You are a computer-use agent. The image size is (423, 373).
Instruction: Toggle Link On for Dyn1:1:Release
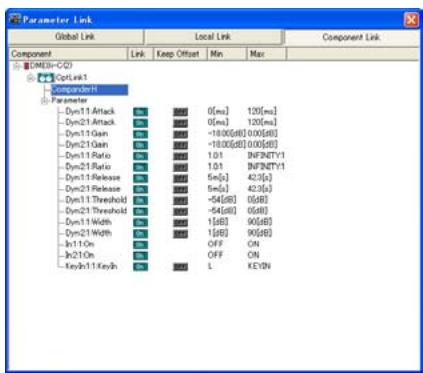[140, 178]
